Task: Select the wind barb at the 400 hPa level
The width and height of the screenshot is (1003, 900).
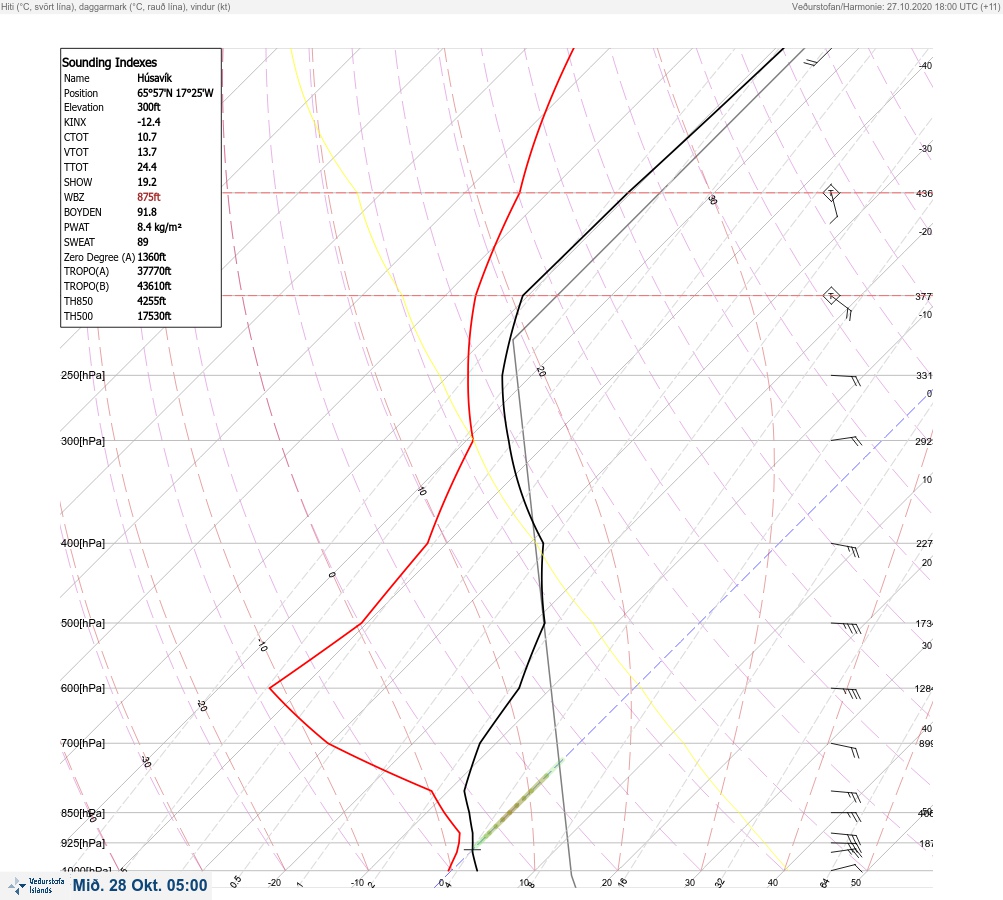Action: [x=845, y=549]
